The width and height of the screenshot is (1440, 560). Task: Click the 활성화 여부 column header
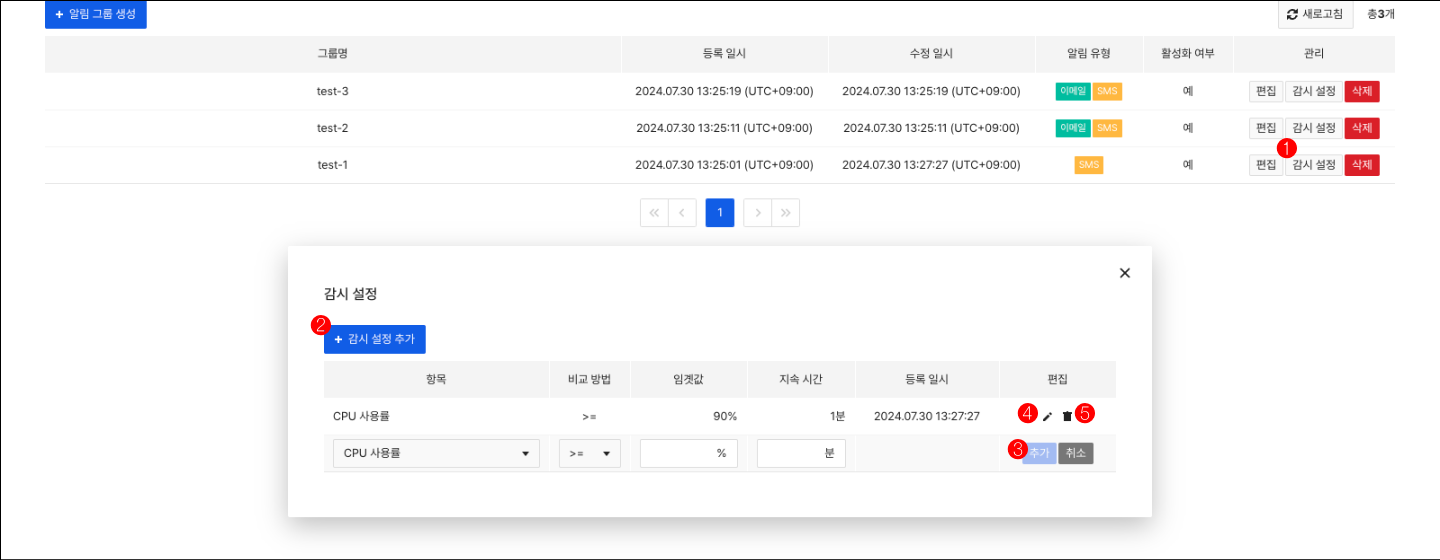pos(1188,54)
